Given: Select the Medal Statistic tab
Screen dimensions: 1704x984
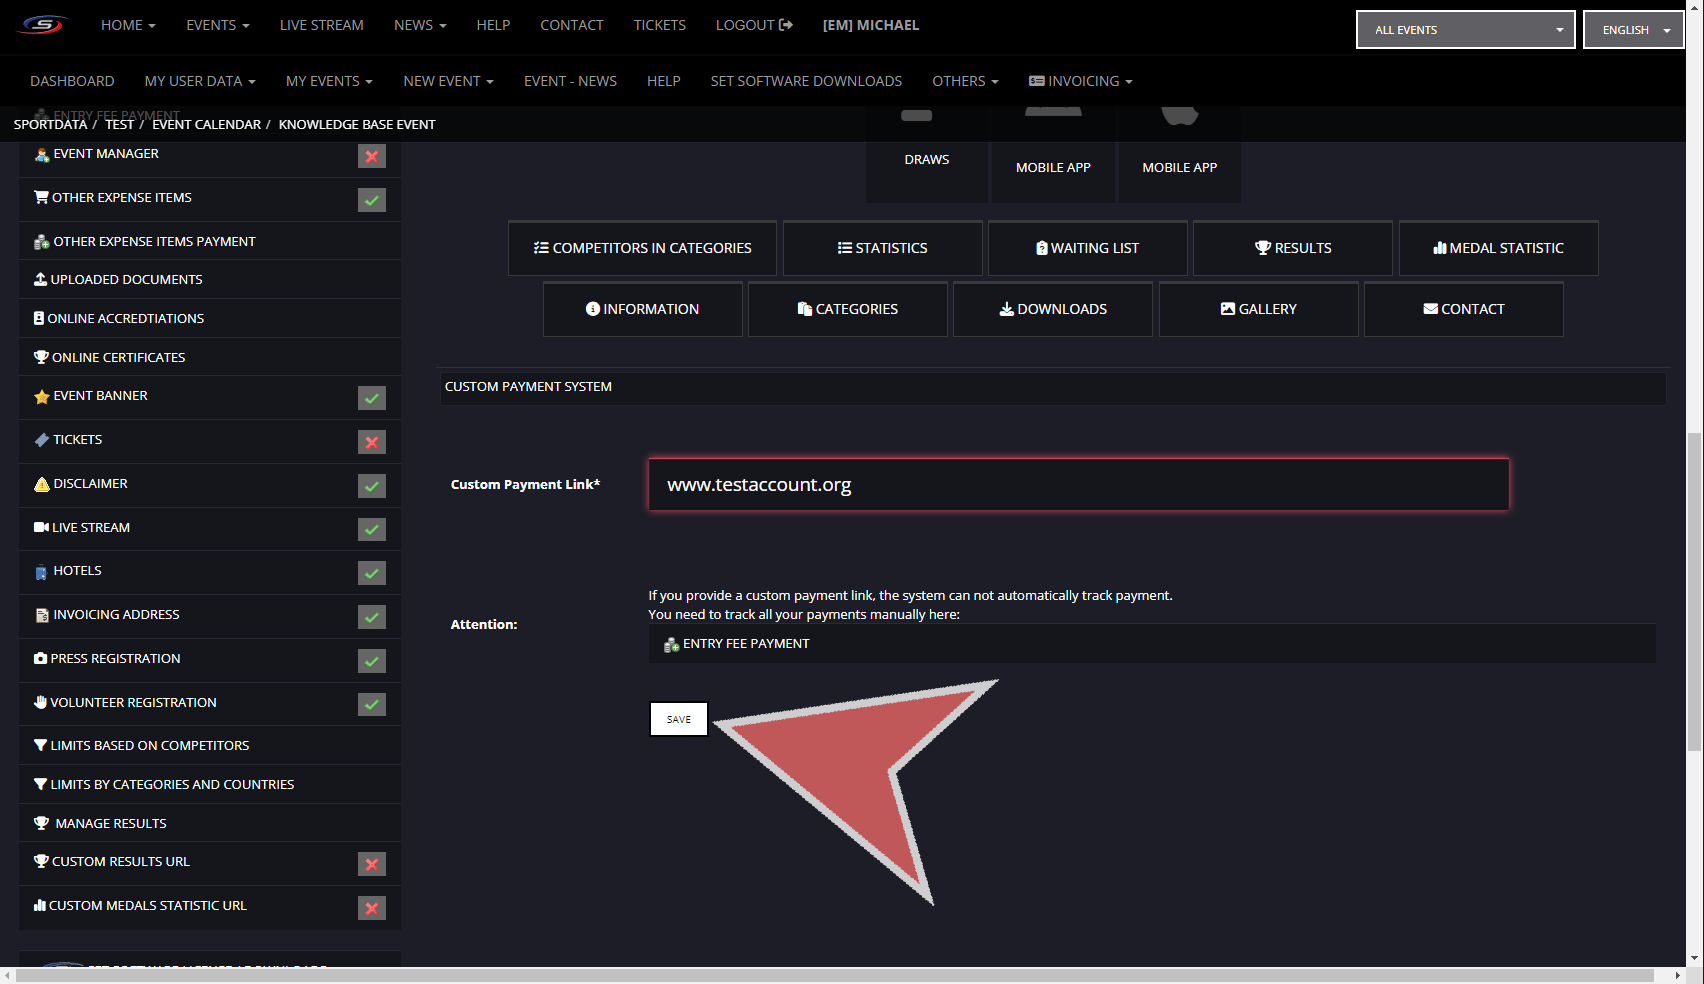Looking at the screenshot, I should pos(1498,248).
